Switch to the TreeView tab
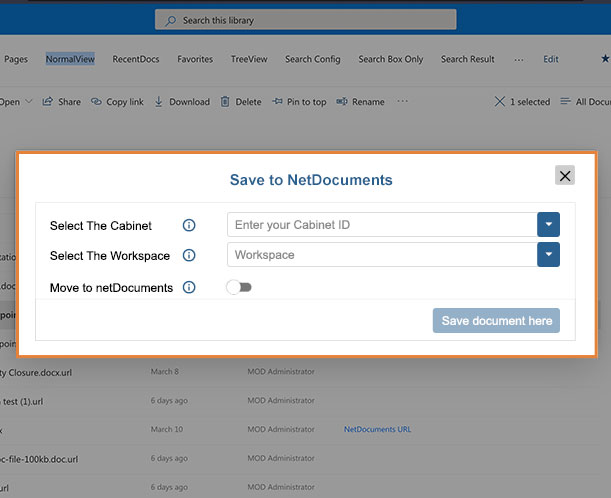Image resolution: width=611 pixels, height=498 pixels. 249,59
